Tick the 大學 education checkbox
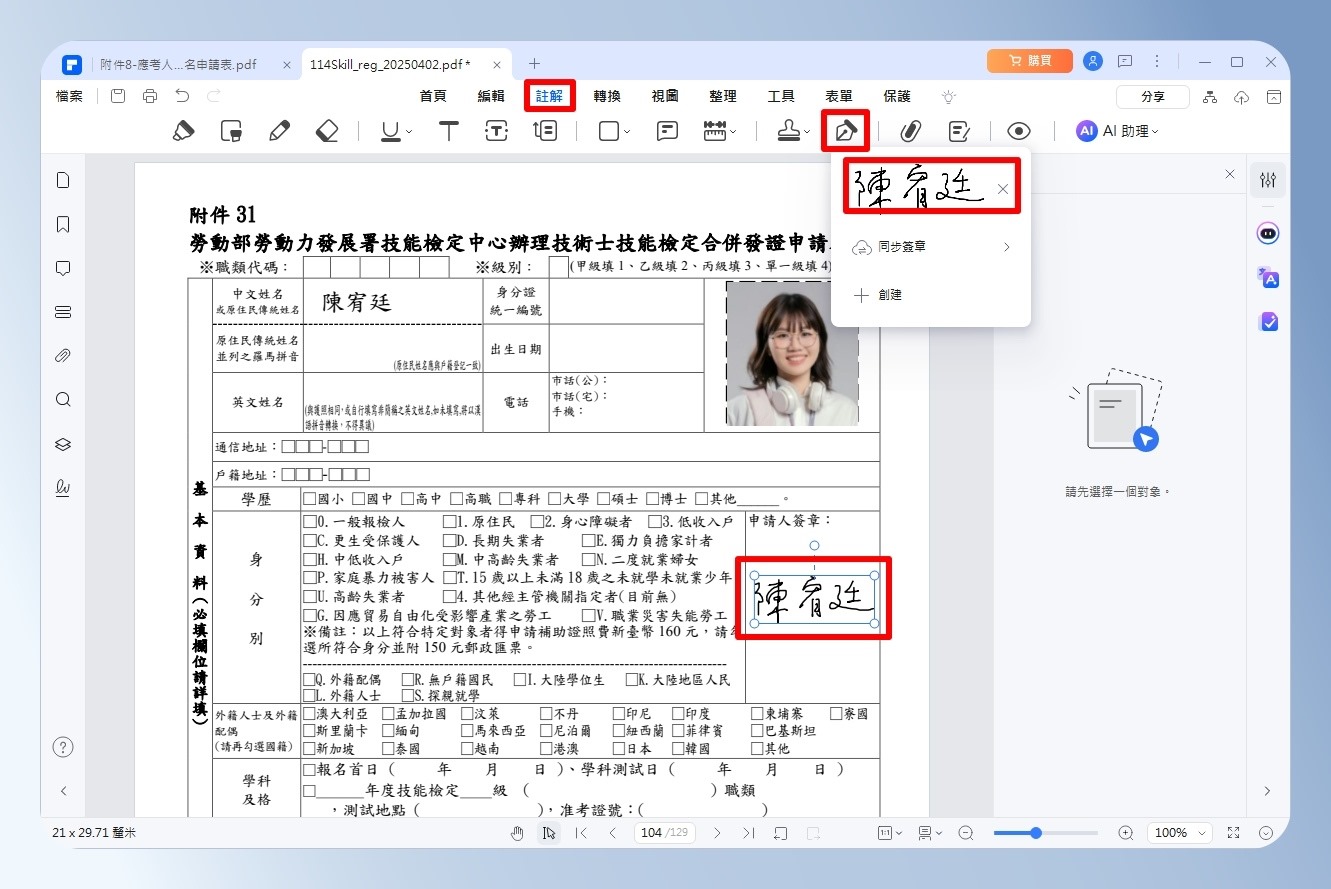The width and height of the screenshot is (1331, 889). (555, 499)
